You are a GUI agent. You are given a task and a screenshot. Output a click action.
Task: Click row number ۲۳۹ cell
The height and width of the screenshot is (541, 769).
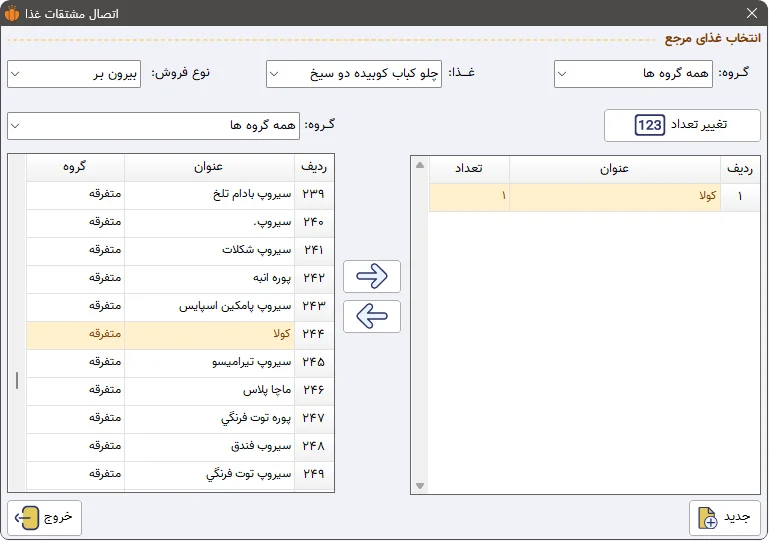314,195
